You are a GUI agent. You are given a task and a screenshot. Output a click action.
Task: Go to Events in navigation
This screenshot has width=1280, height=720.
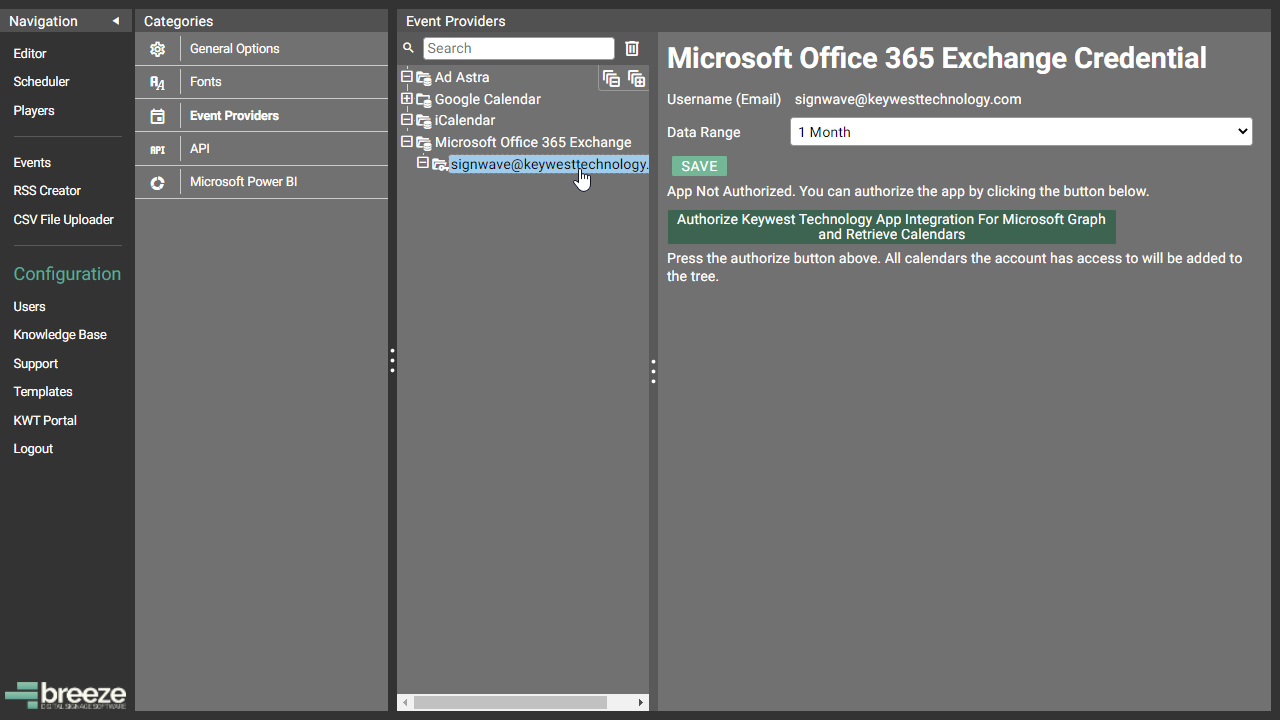point(32,163)
